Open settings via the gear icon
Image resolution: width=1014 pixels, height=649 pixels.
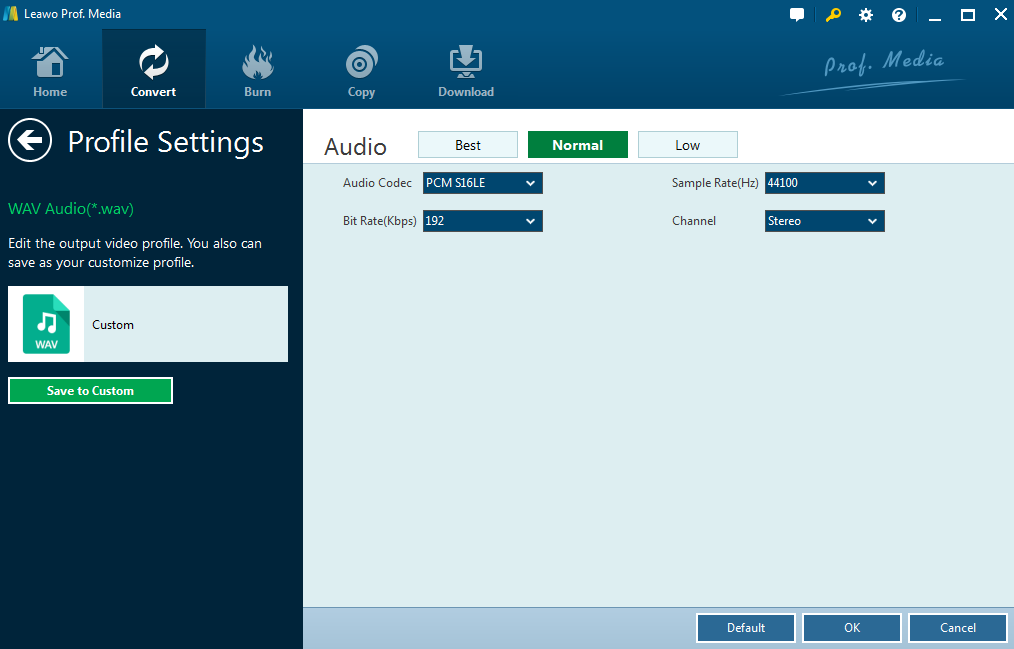coord(866,15)
